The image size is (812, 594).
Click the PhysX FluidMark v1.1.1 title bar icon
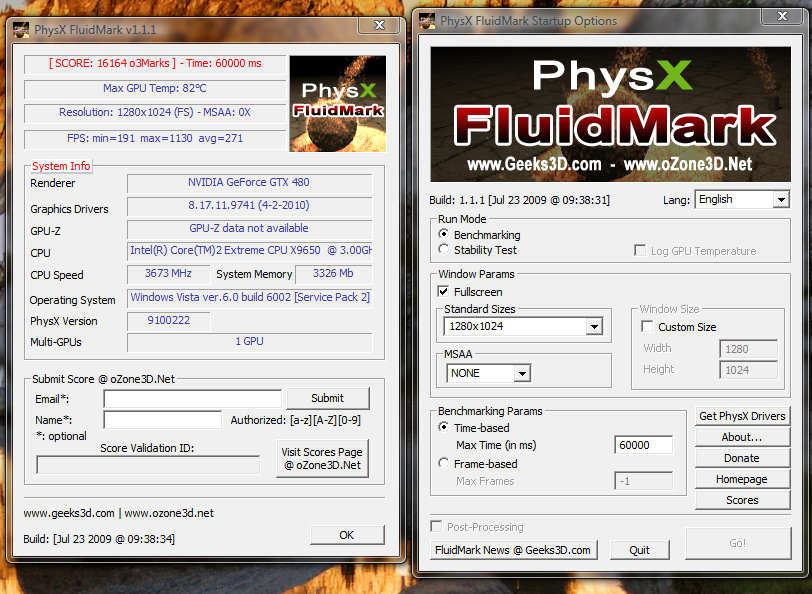coord(21,30)
